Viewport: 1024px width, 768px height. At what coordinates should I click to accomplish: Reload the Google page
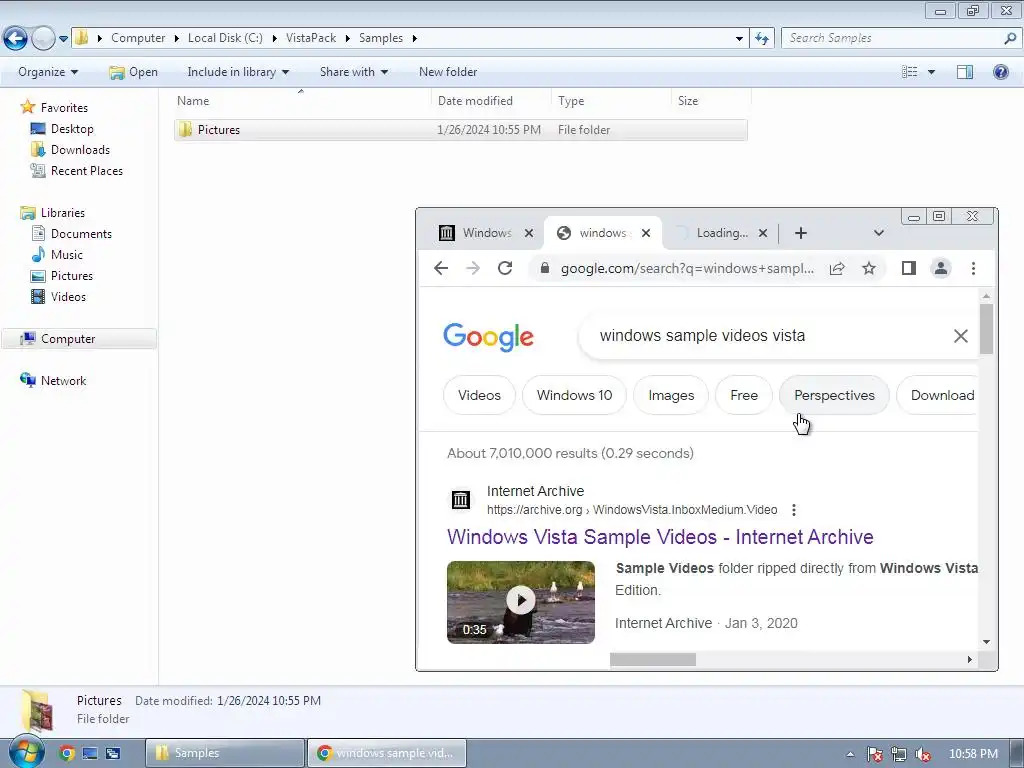click(x=505, y=268)
